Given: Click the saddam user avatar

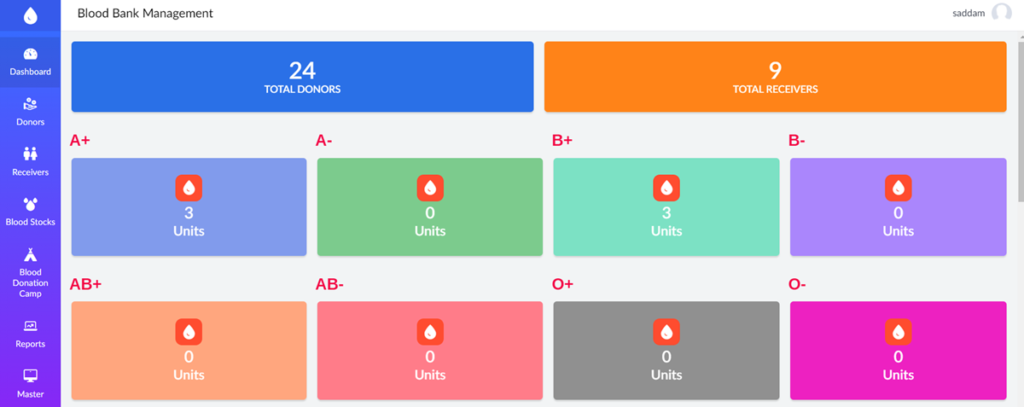Looking at the screenshot, I should pyautogui.click(x=1001, y=13).
